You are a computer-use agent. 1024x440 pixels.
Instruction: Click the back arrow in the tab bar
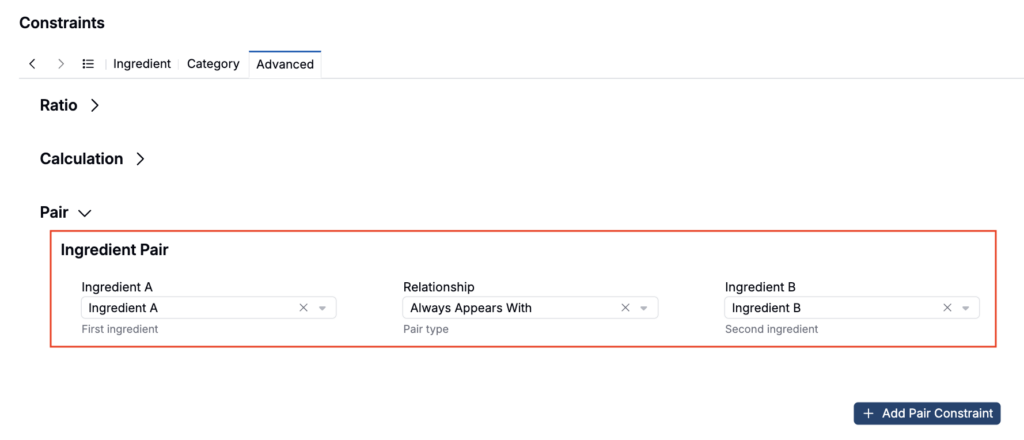pyautogui.click(x=32, y=64)
